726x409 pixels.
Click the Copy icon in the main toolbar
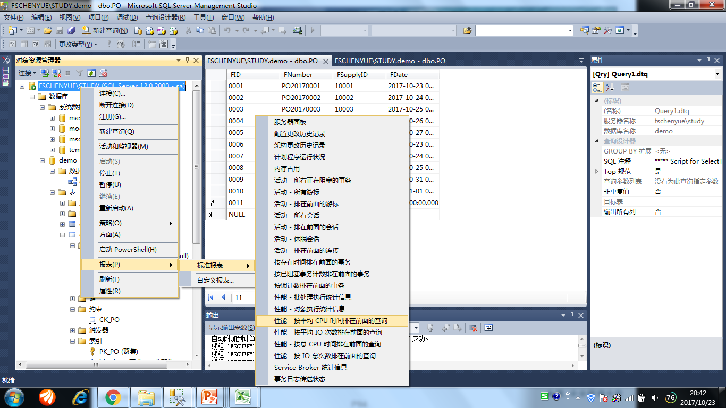click(200, 31)
